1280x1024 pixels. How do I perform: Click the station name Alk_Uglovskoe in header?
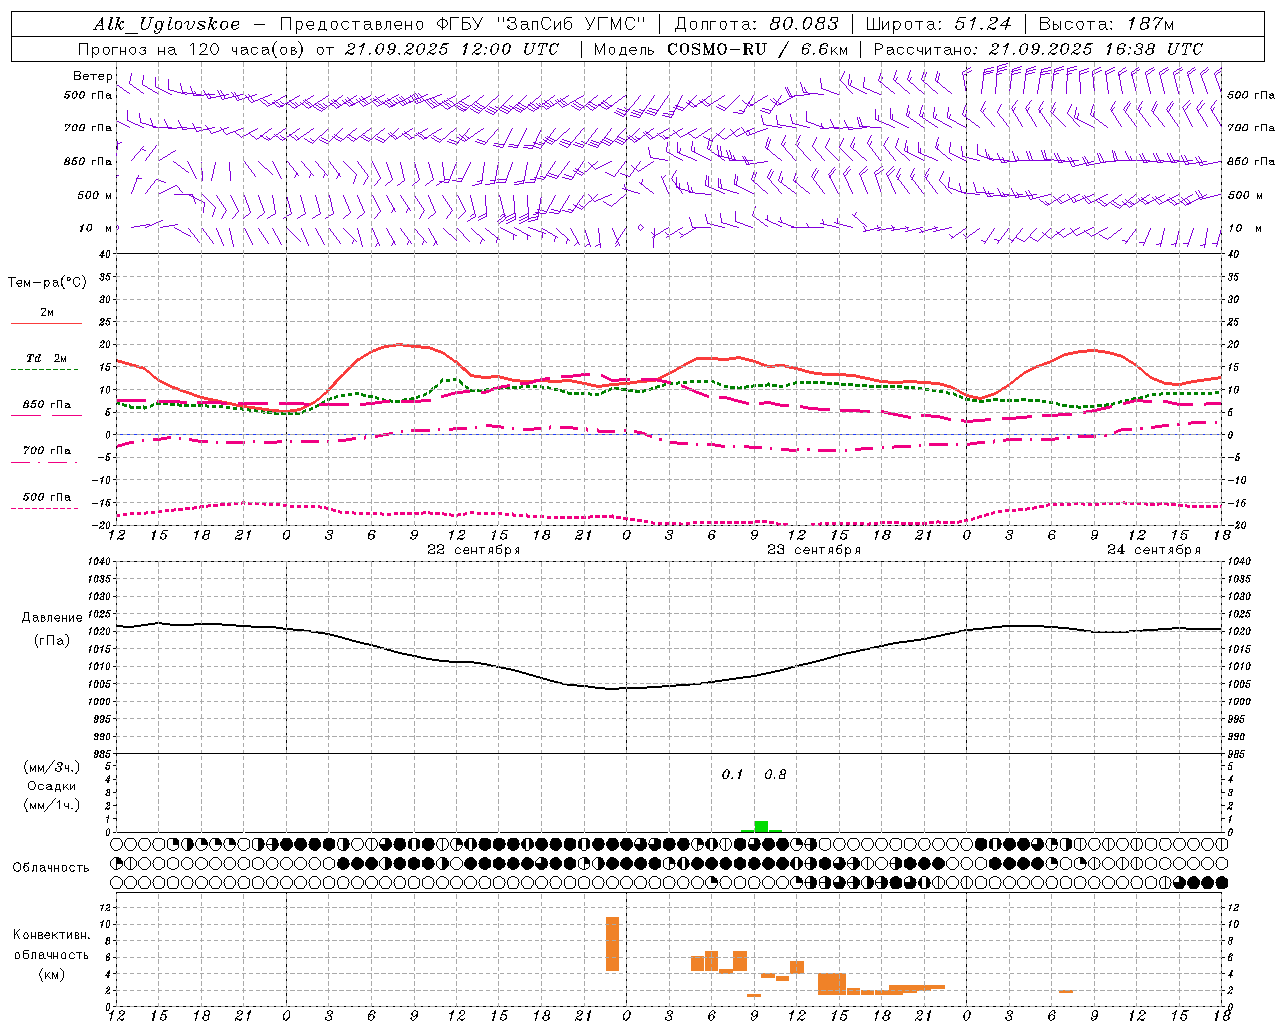pyautogui.click(x=167, y=24)
